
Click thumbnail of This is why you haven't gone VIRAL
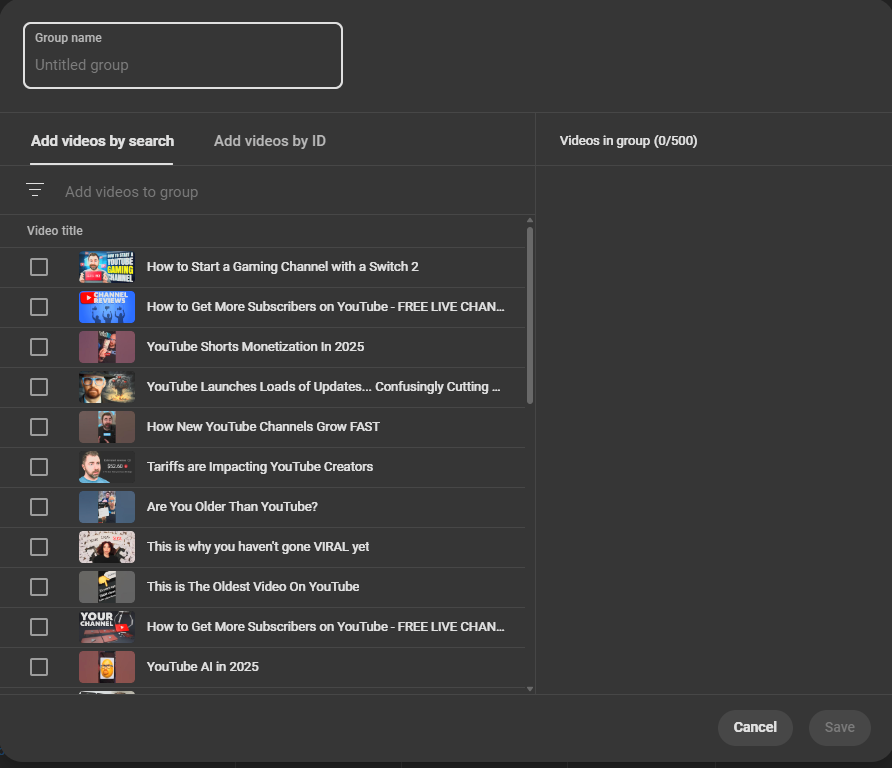click(107, 547)
